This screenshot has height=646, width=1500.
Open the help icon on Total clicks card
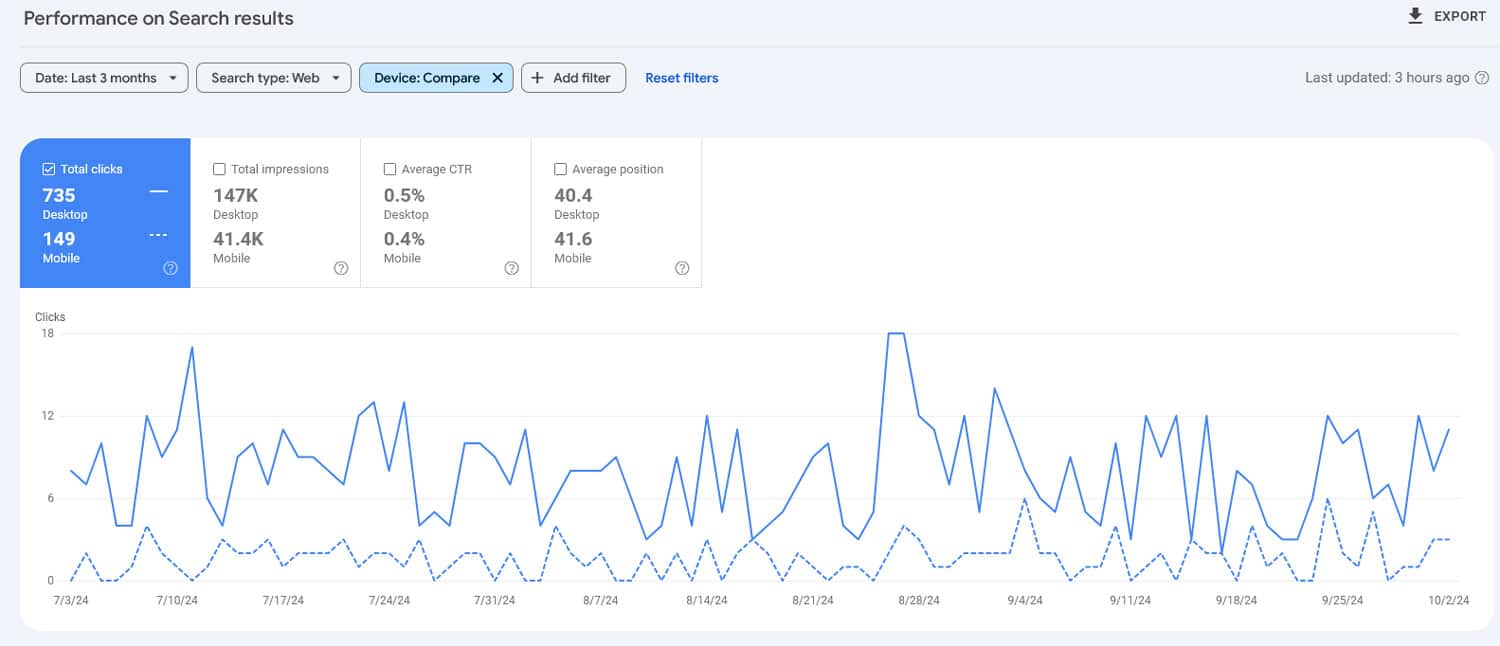(x=170, y=268)
